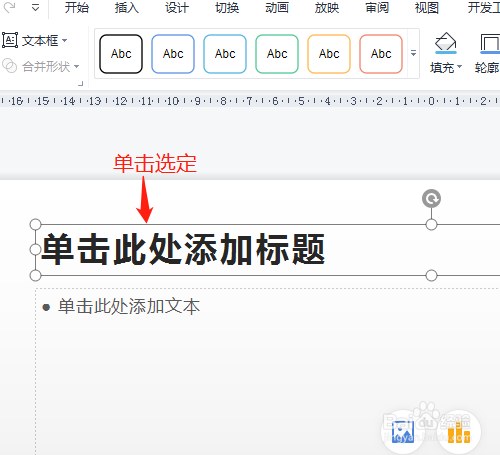500x455 pixels.
Task: Click the 文本框 text box icon
Action: click(10, 41)
